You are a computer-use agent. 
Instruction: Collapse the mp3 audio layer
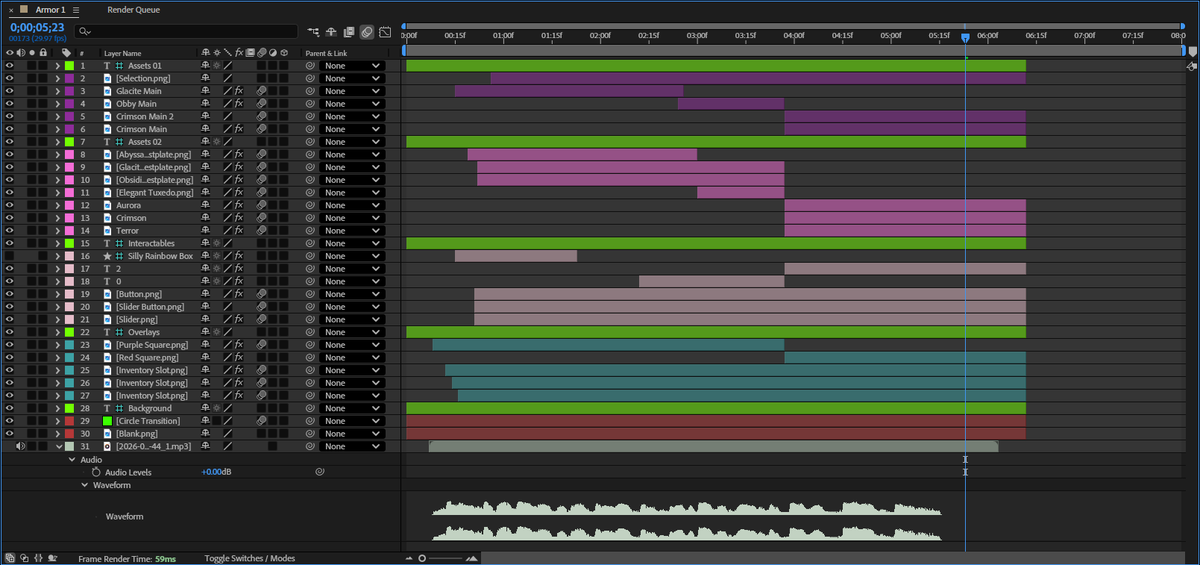pos(57,446)
